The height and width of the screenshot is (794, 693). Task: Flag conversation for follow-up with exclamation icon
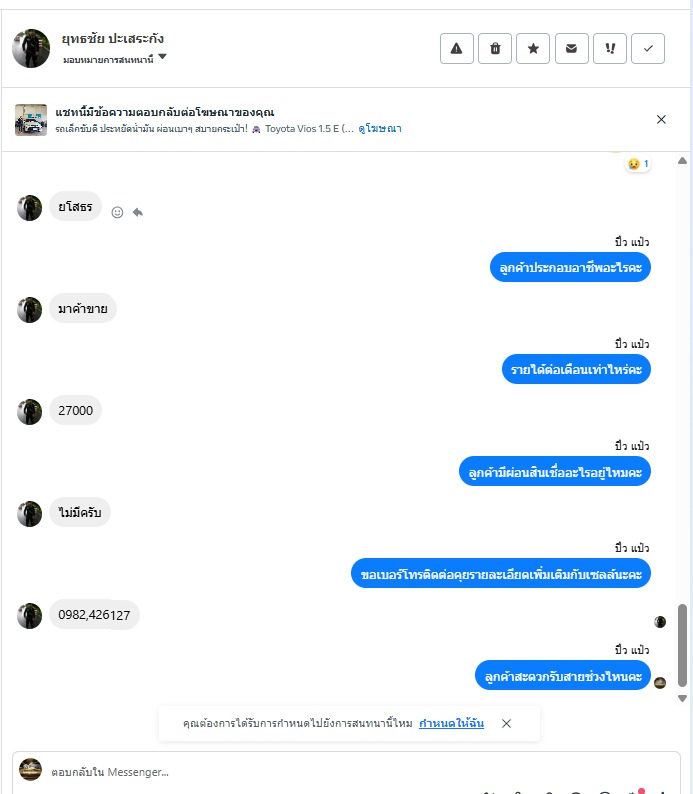pyautogui.click(x=610, y=49)
